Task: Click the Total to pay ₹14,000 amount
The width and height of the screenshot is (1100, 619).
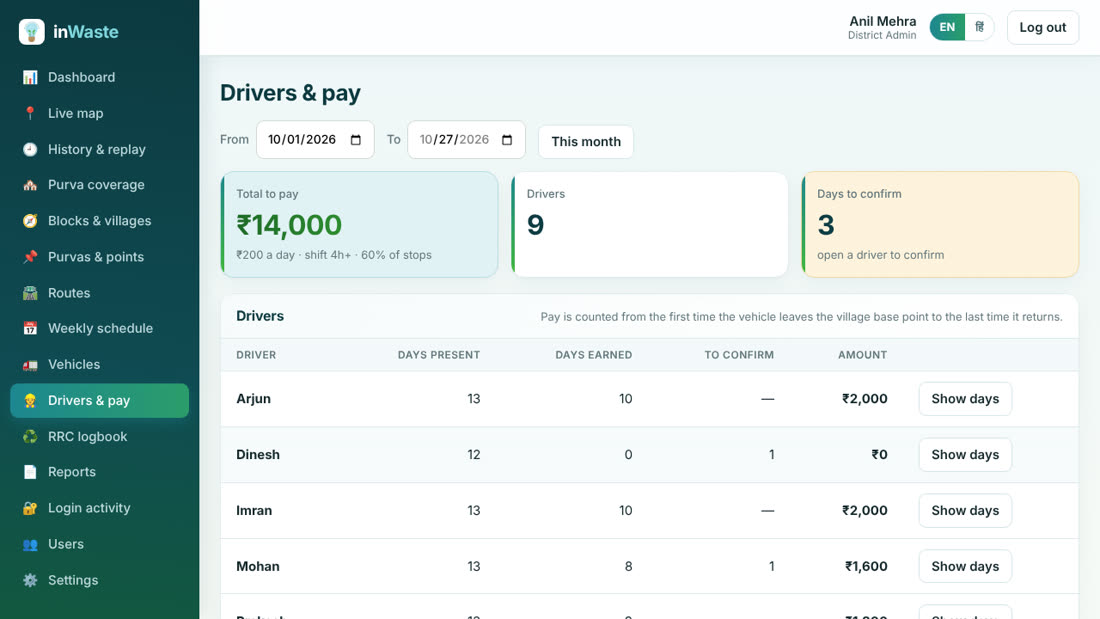Action: point(289,225)
